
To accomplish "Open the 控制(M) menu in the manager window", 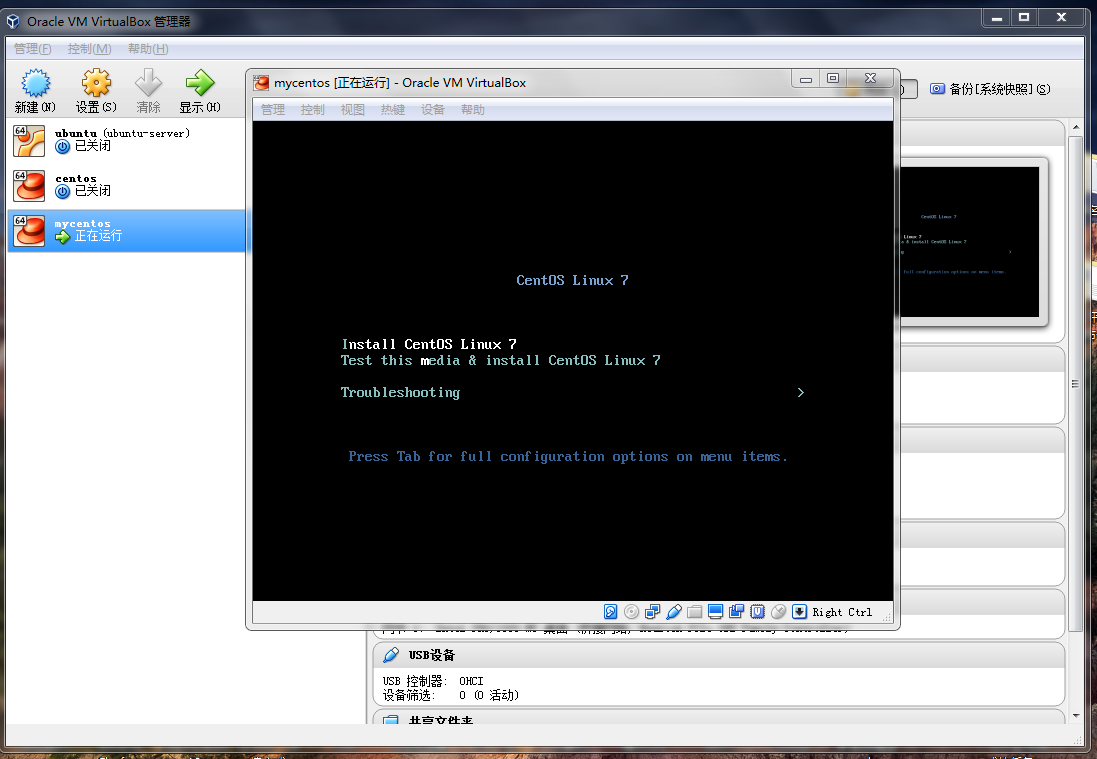I will [89, 49].
